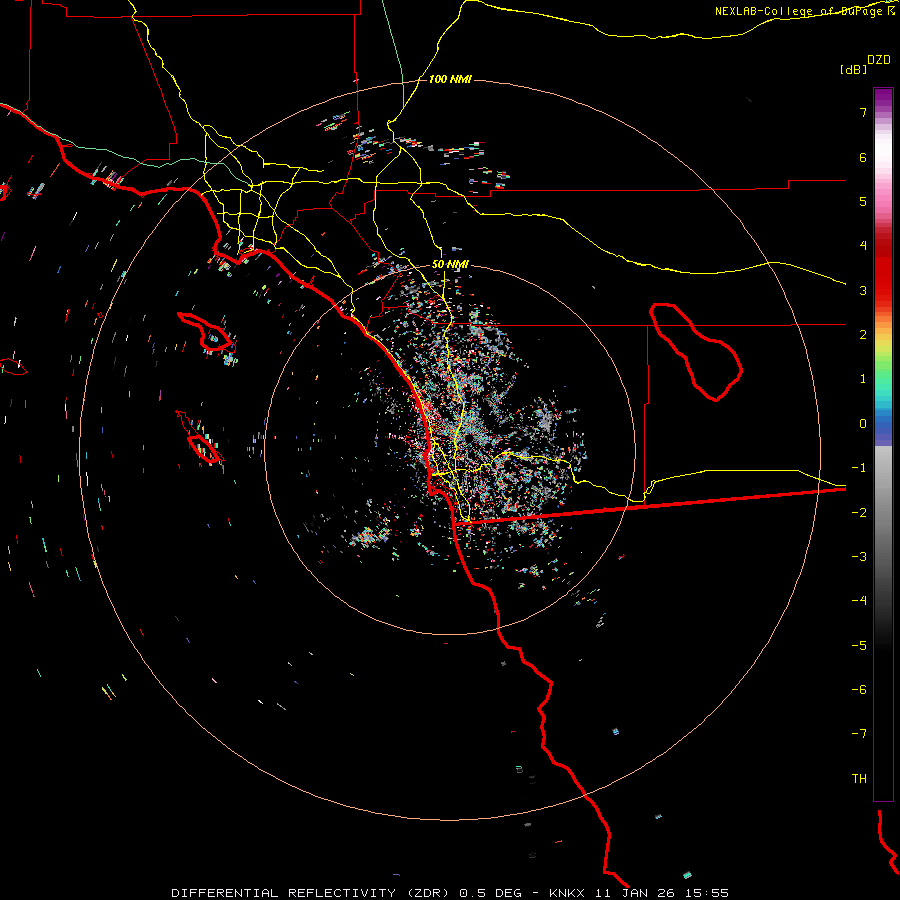
Task: Click the 2 value on color scale
Action: (x=863, y=335)
